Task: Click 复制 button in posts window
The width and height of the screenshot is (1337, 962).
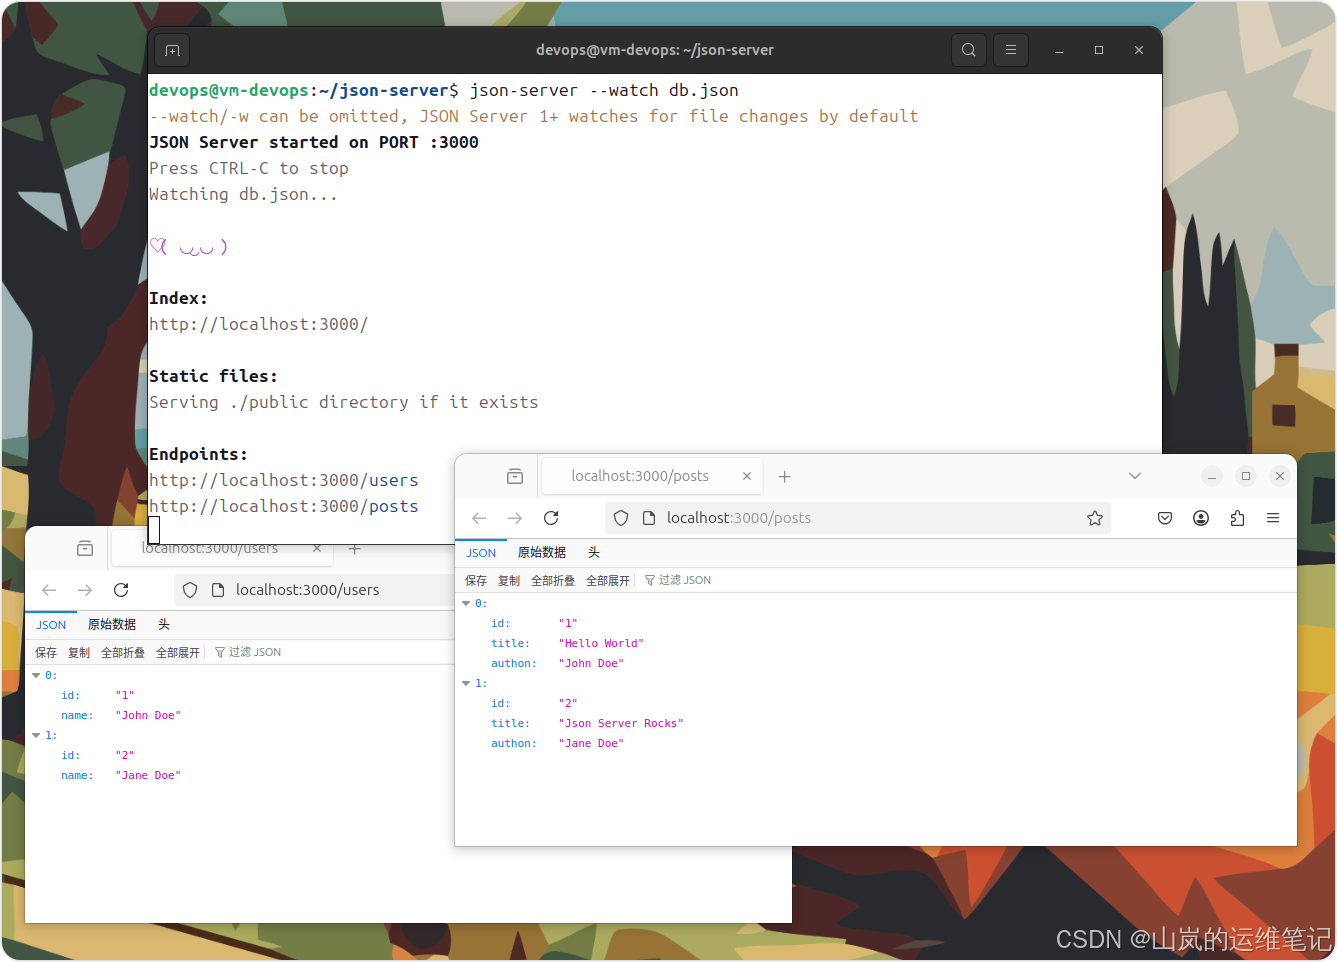Action: 509,580
